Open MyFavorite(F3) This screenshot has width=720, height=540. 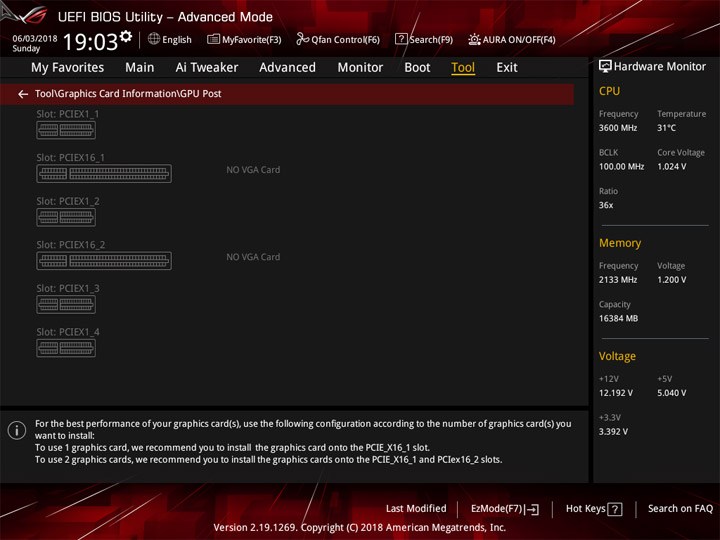click(244, 39)
